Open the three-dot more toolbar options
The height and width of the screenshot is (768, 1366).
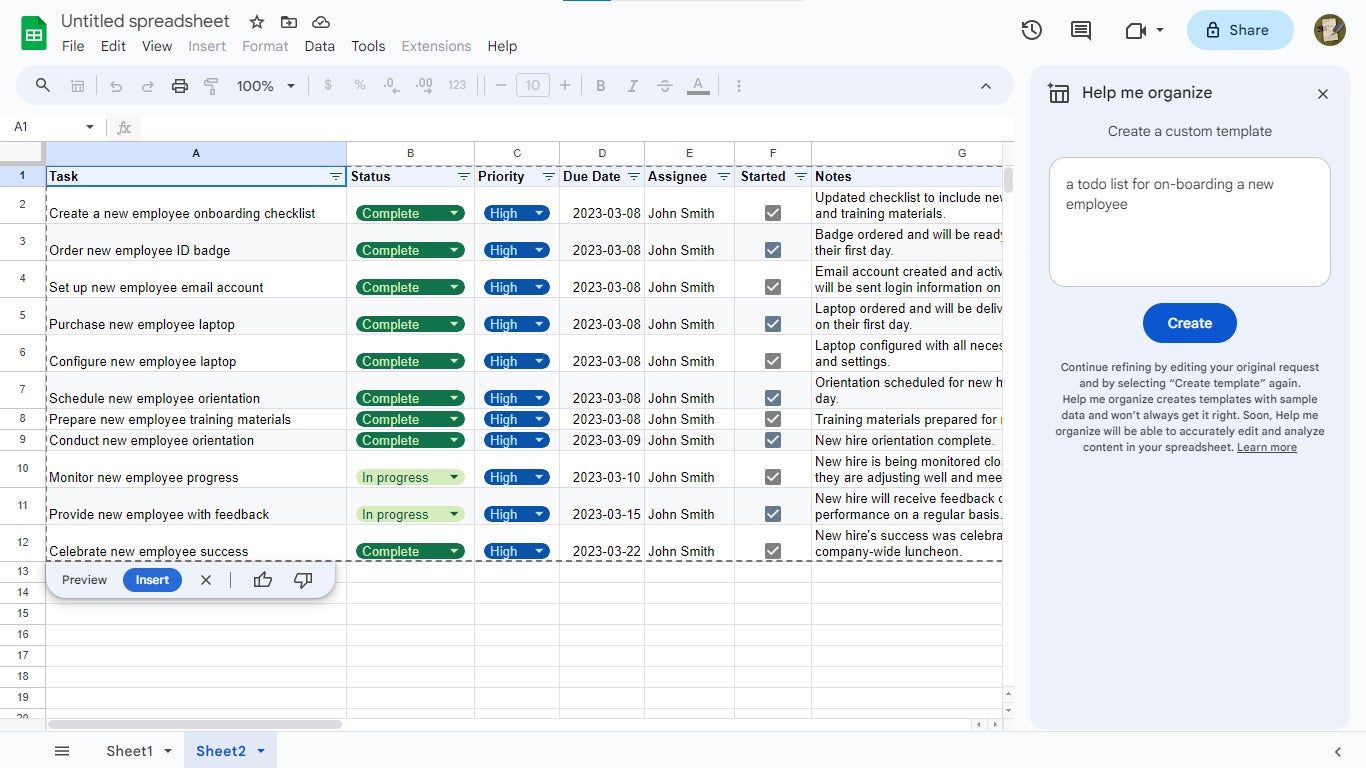(739, 86)
